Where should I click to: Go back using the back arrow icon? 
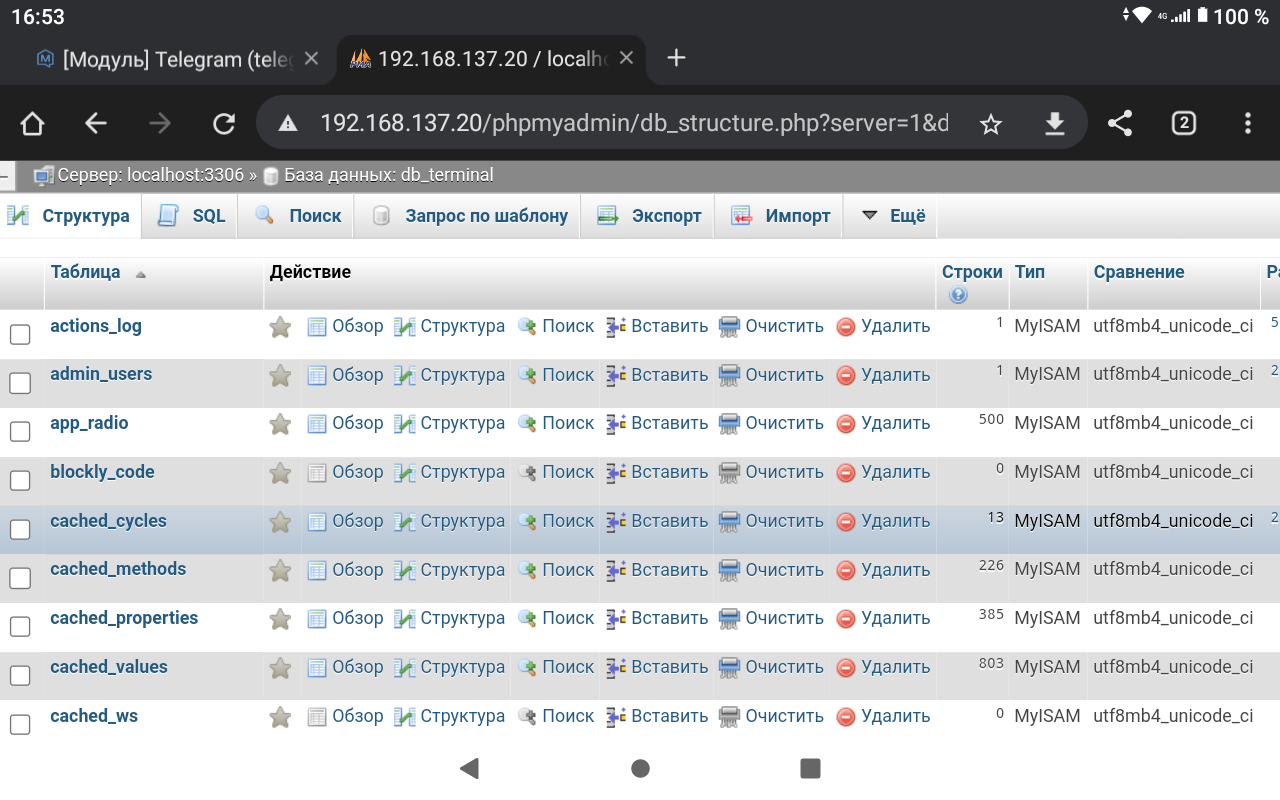click(x=95, y=122)
